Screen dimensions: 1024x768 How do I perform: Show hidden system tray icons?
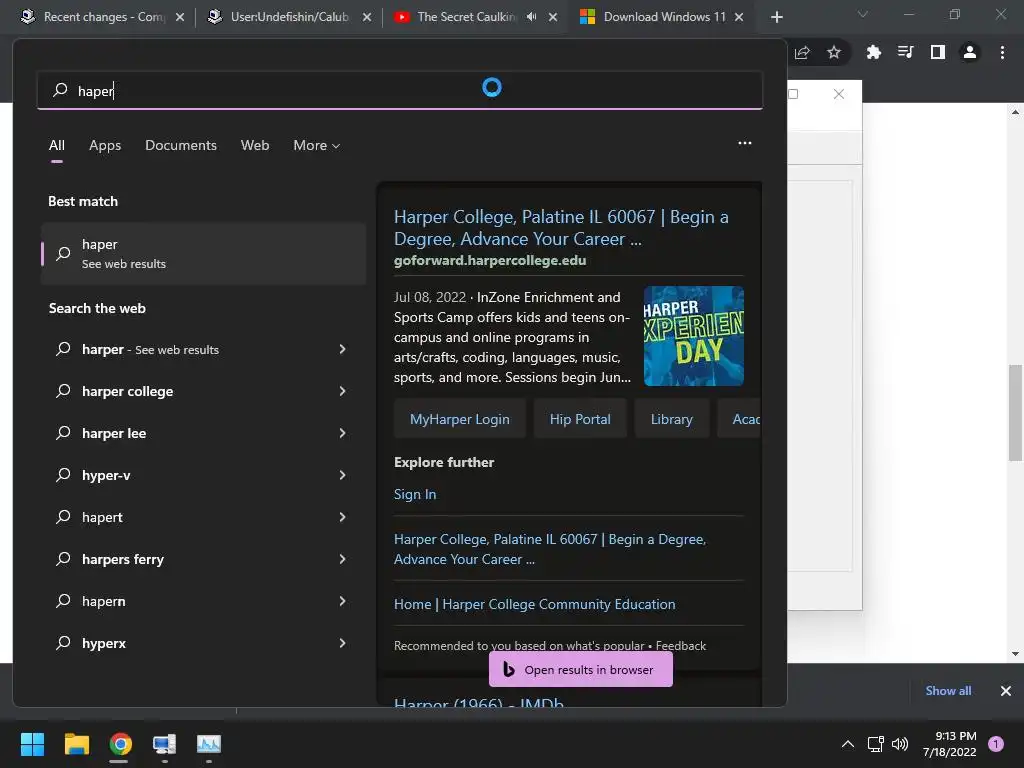pyautogui.click(x=848, y=744)
